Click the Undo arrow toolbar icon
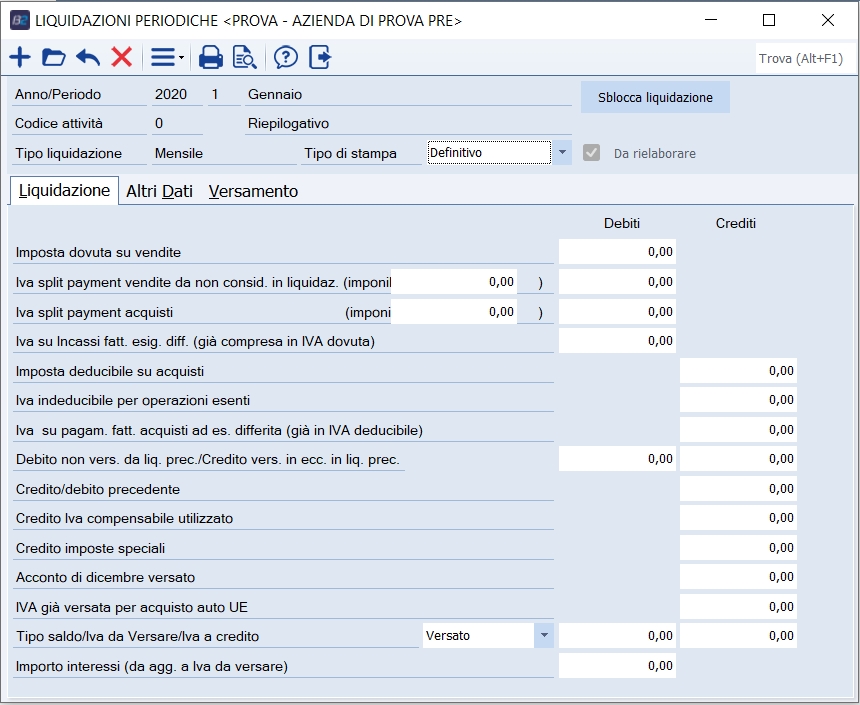Viewport: 860px width, 705px height. click(x=88, y=58)
